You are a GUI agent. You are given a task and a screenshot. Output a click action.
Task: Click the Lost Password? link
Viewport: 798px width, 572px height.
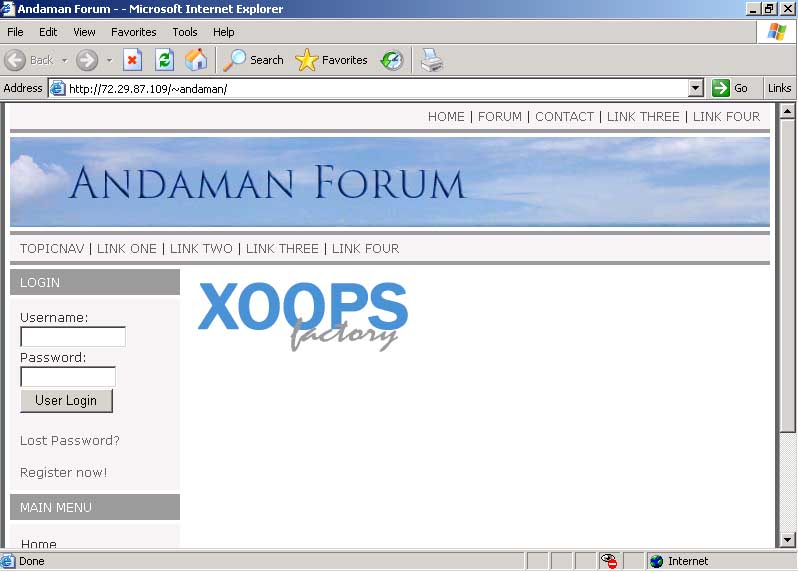pos(70,441)
